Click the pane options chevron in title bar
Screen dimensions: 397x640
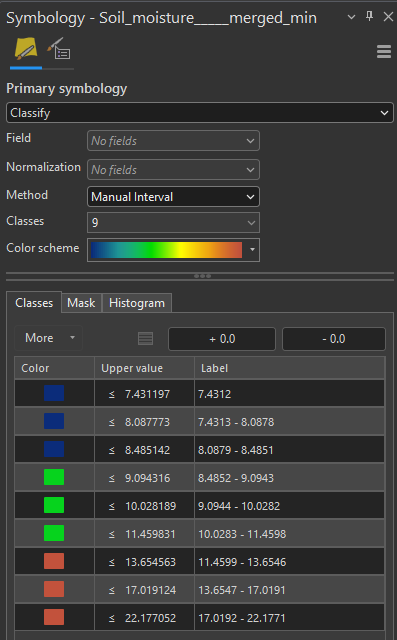(351, 17)
